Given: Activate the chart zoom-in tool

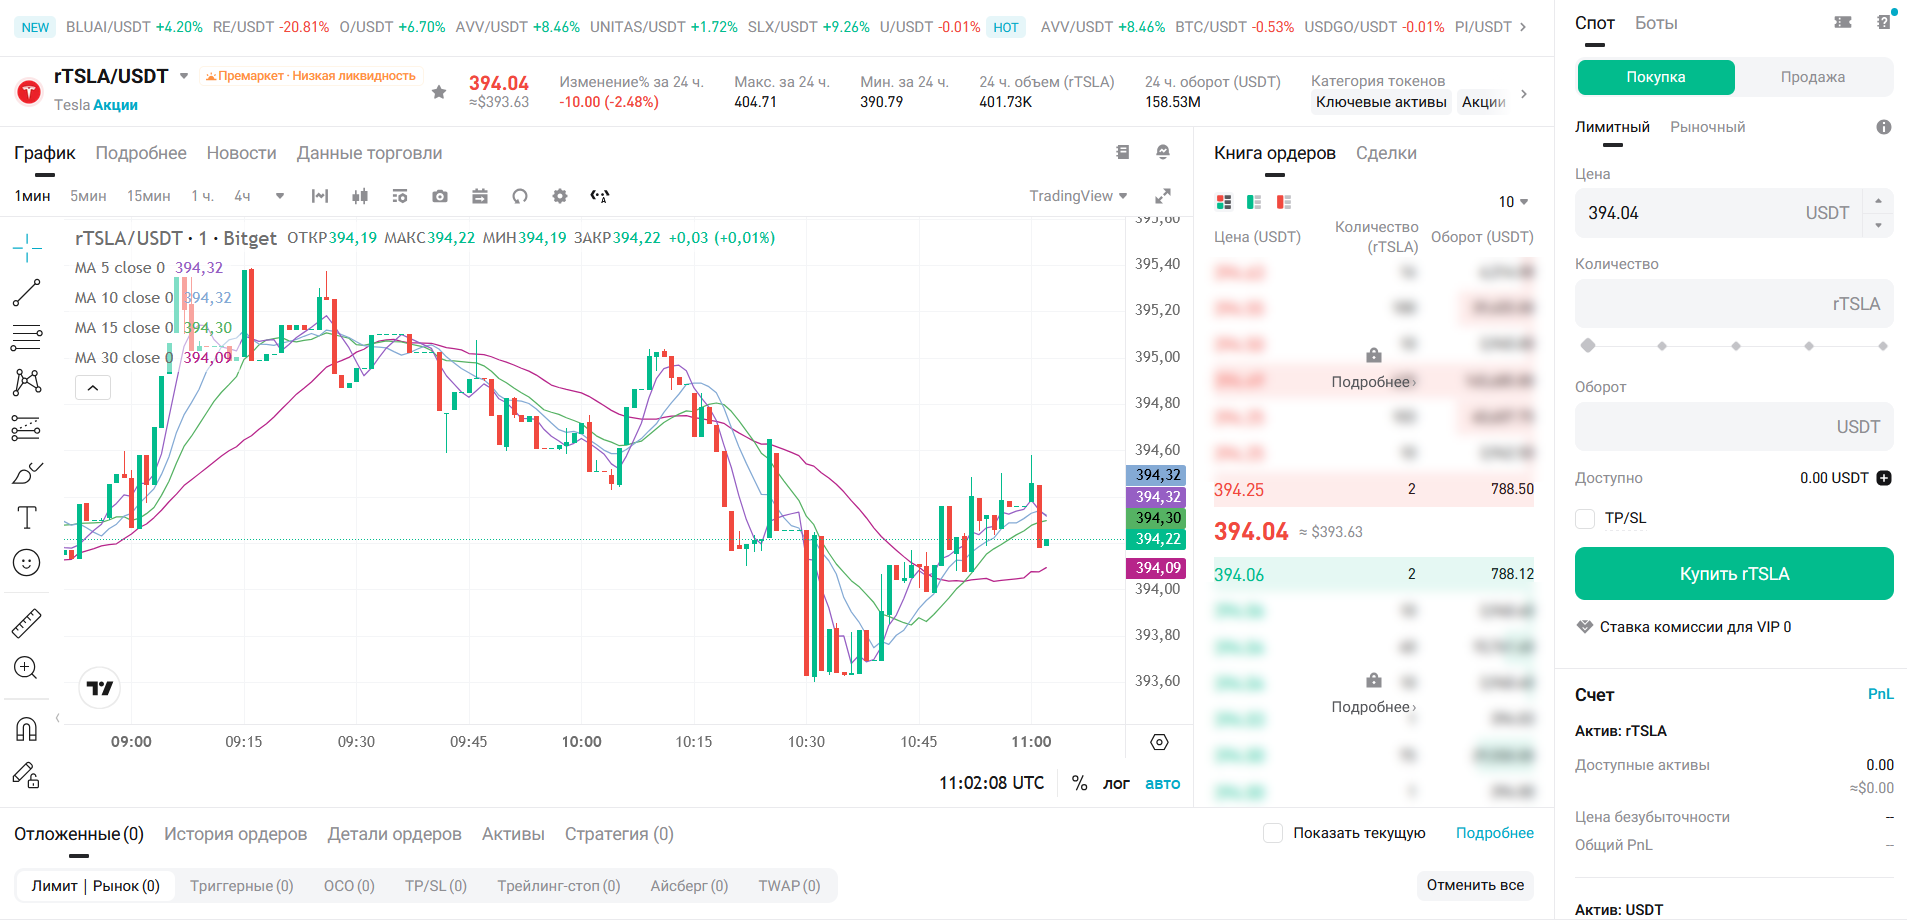Looking at the screenshot, I should point(27,668).
